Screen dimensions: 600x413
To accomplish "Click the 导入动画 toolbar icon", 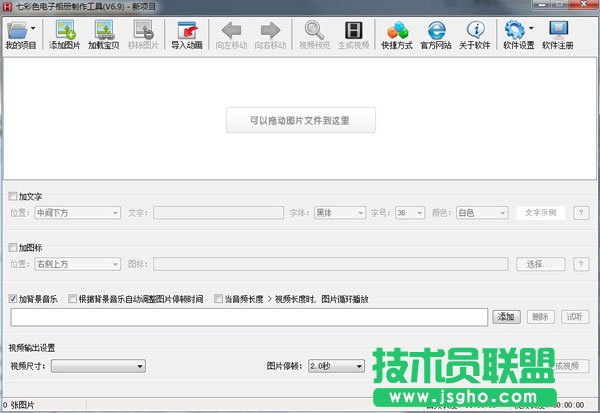I will click(x=186, y=32).
